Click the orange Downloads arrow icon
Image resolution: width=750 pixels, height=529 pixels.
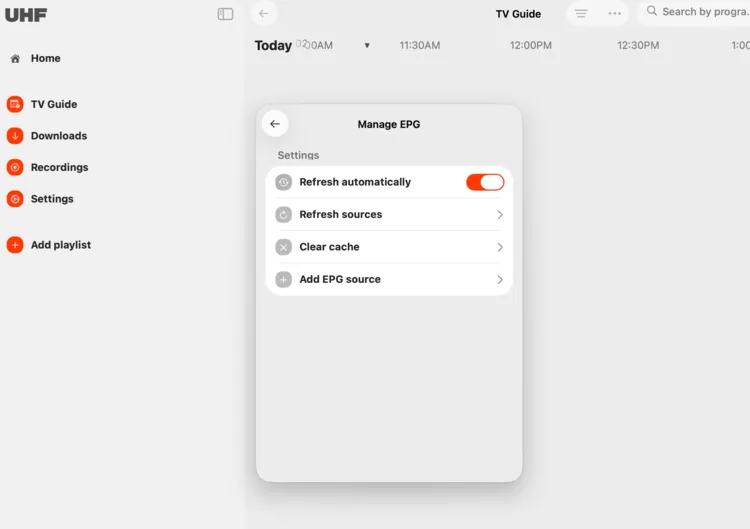tap(15, 135)
